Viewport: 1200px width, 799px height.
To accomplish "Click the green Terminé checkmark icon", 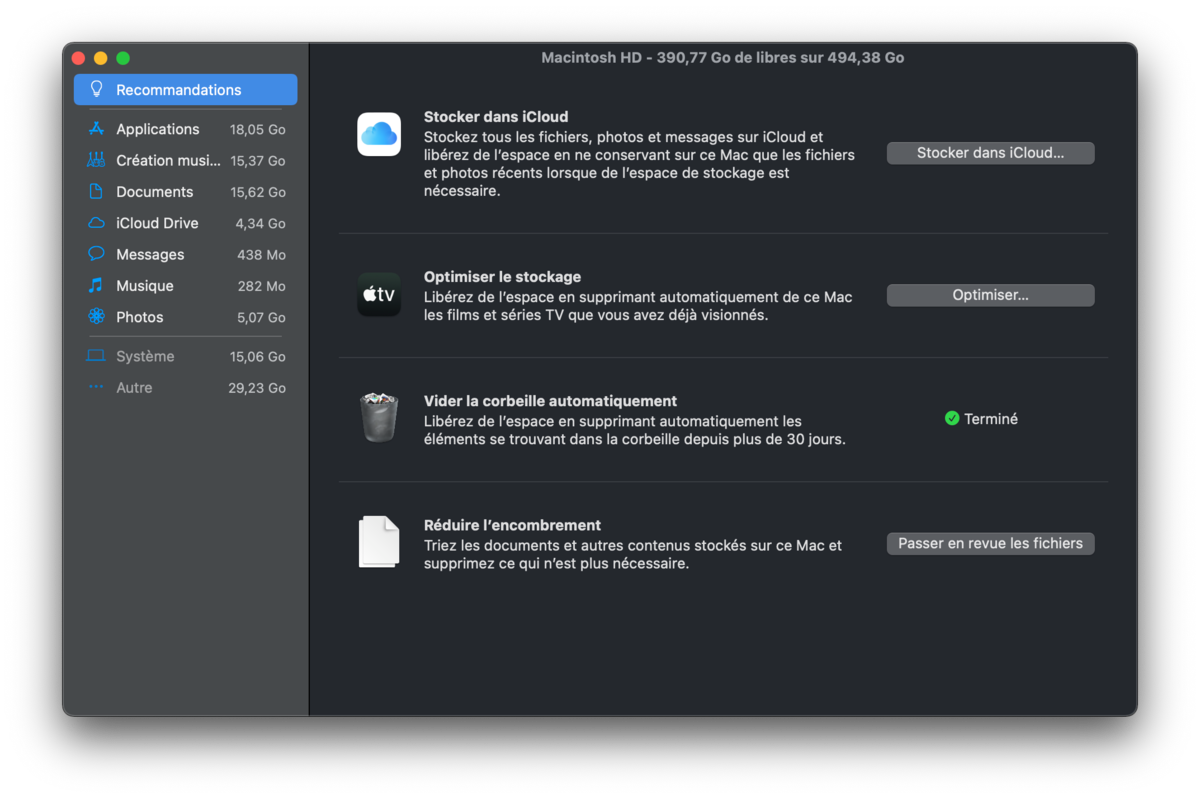I will coord(952,419).
